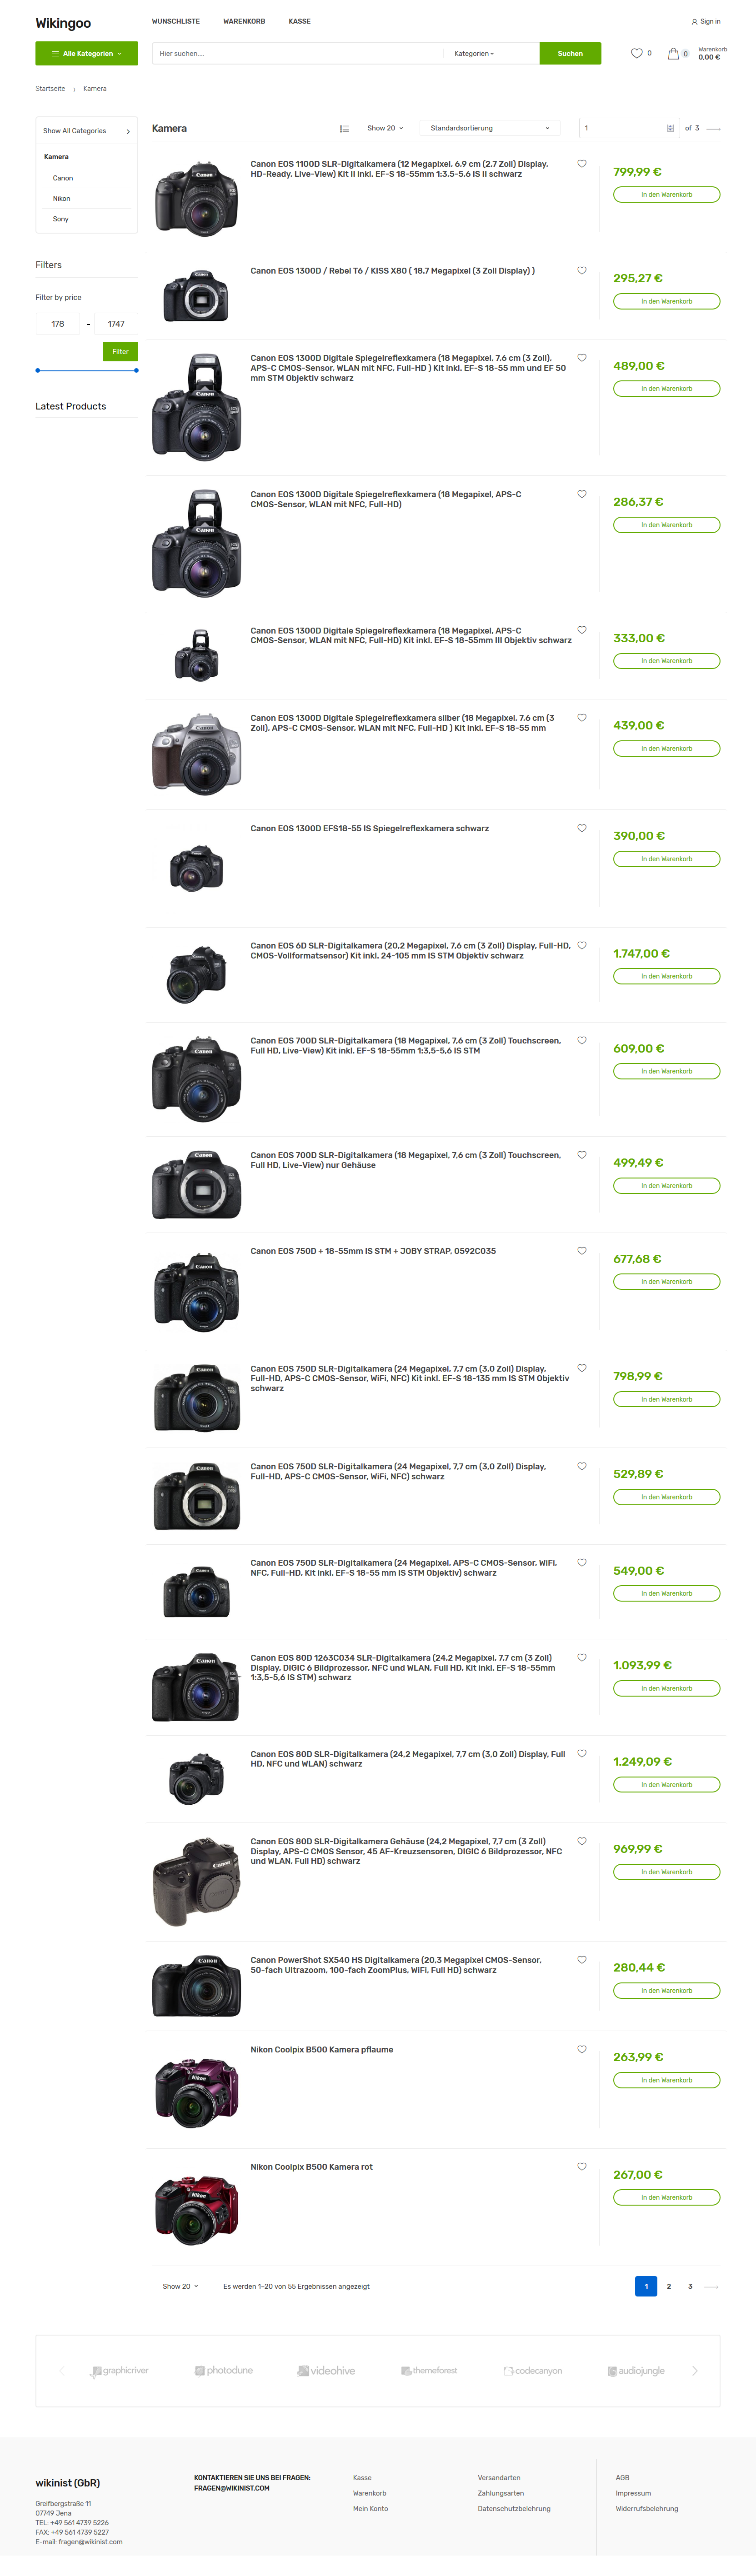Open the Alle Kategorien dropdown

pyautogui.click(x=87, y=53)
